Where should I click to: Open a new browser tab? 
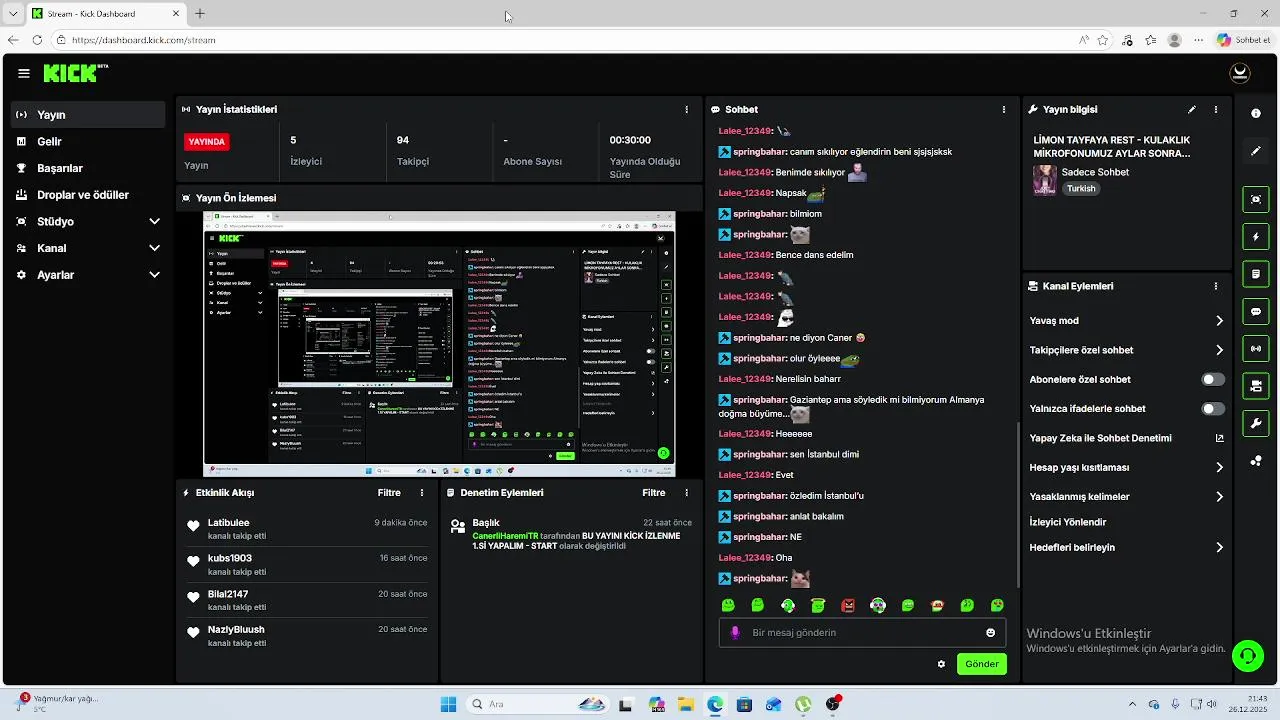click(x=200, y=14)
